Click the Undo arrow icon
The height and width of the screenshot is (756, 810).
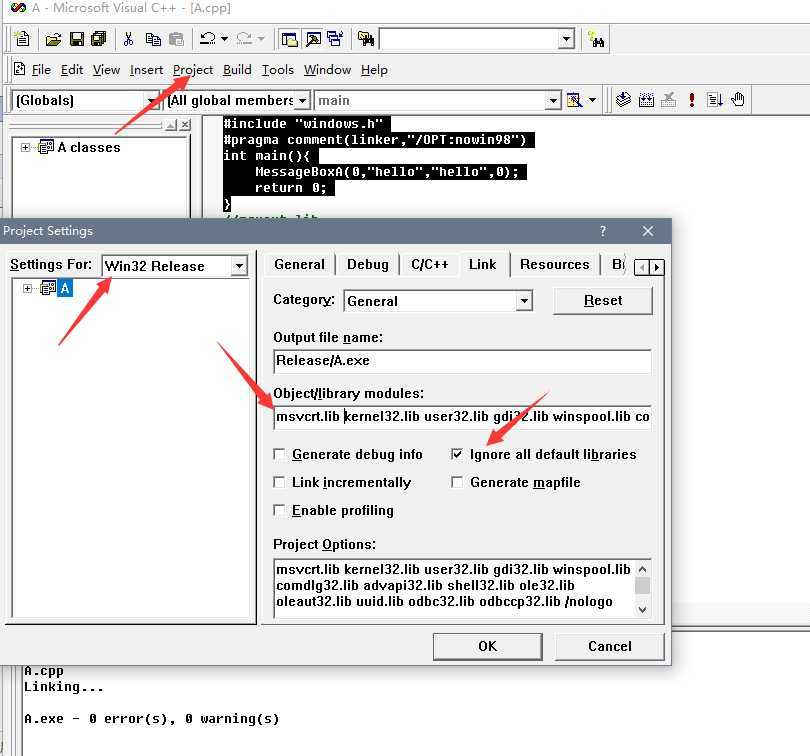208,39
